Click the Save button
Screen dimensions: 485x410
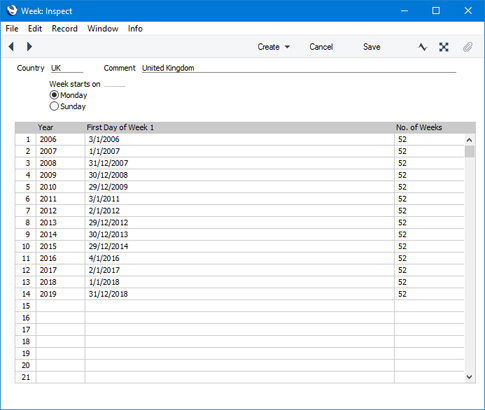[371, 47]
